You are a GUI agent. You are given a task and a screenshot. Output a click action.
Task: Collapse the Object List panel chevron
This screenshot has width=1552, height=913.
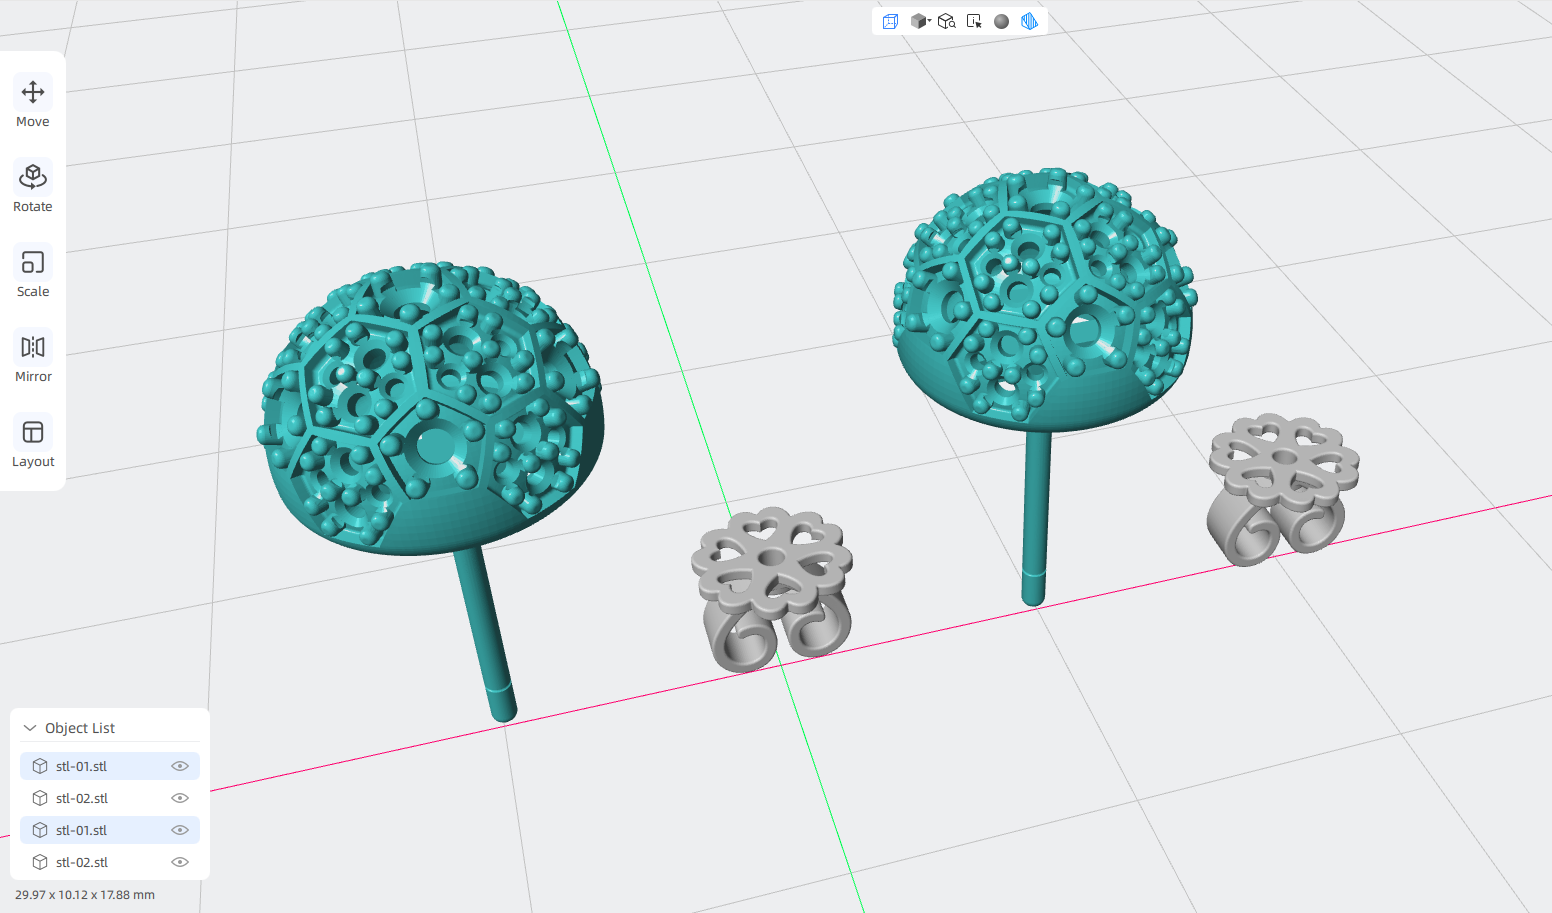tap(30, 728)
